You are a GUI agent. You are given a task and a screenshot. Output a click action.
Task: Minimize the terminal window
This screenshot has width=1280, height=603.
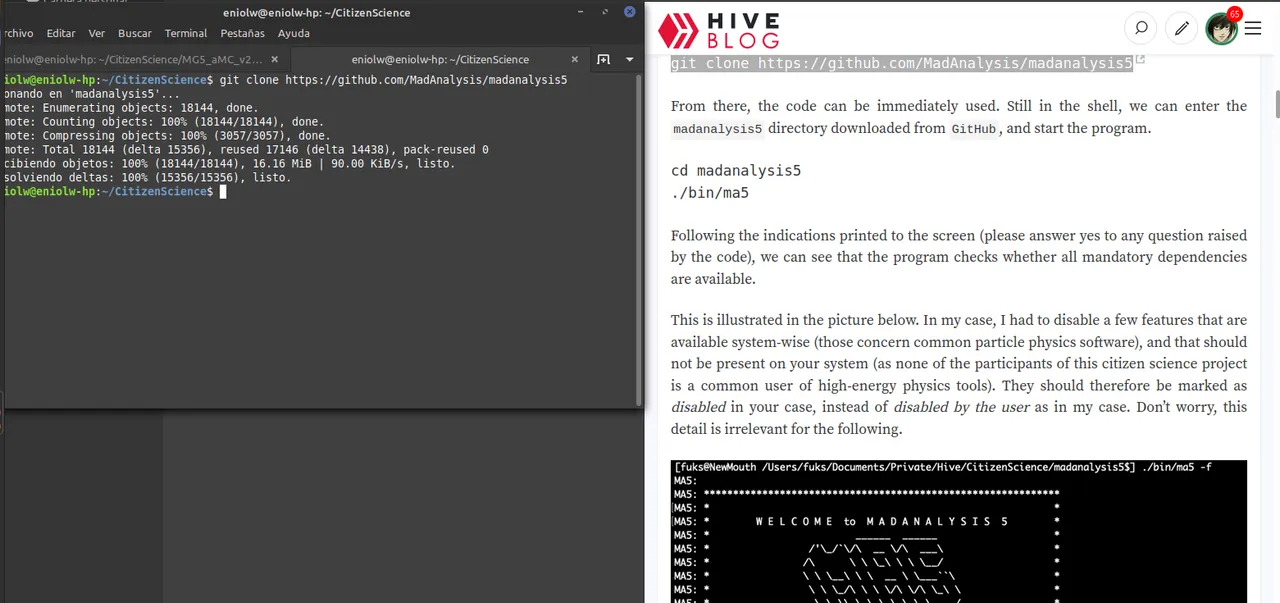582,12
